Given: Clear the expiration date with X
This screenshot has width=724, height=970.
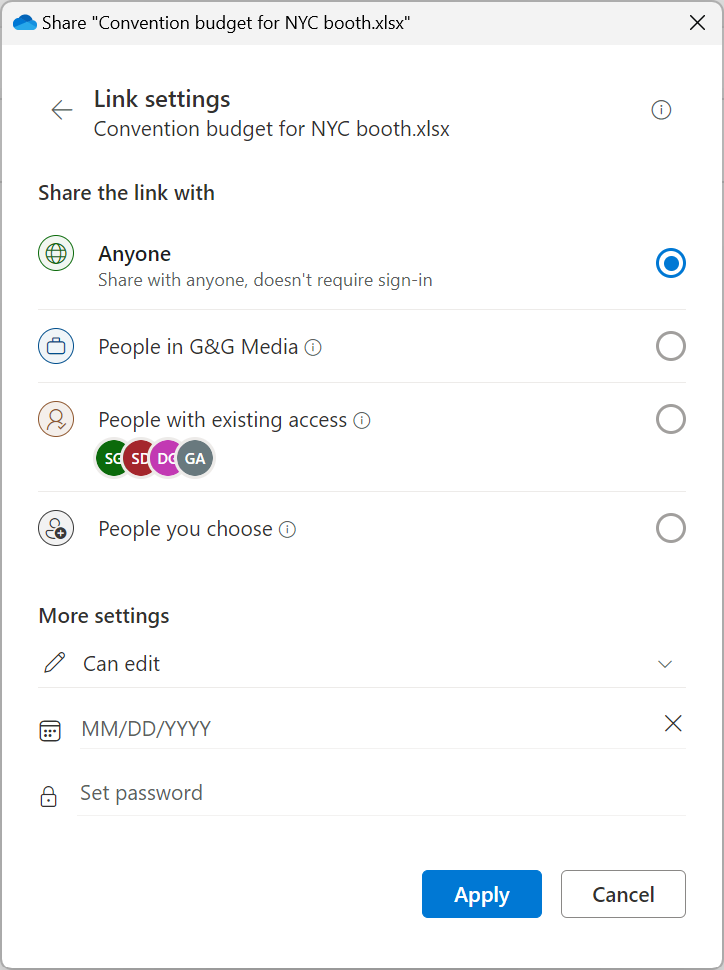Looking at the screenshot, I should pyautogui.click(x=673, y=723).
